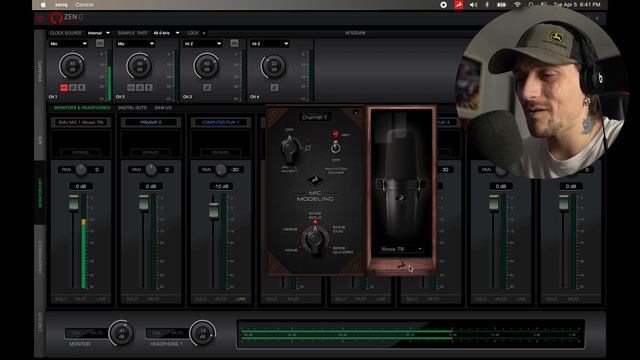Click the pan knob on PREAMP 2 channel
This screenshot has height=360, width=640.
coord(151,169)
